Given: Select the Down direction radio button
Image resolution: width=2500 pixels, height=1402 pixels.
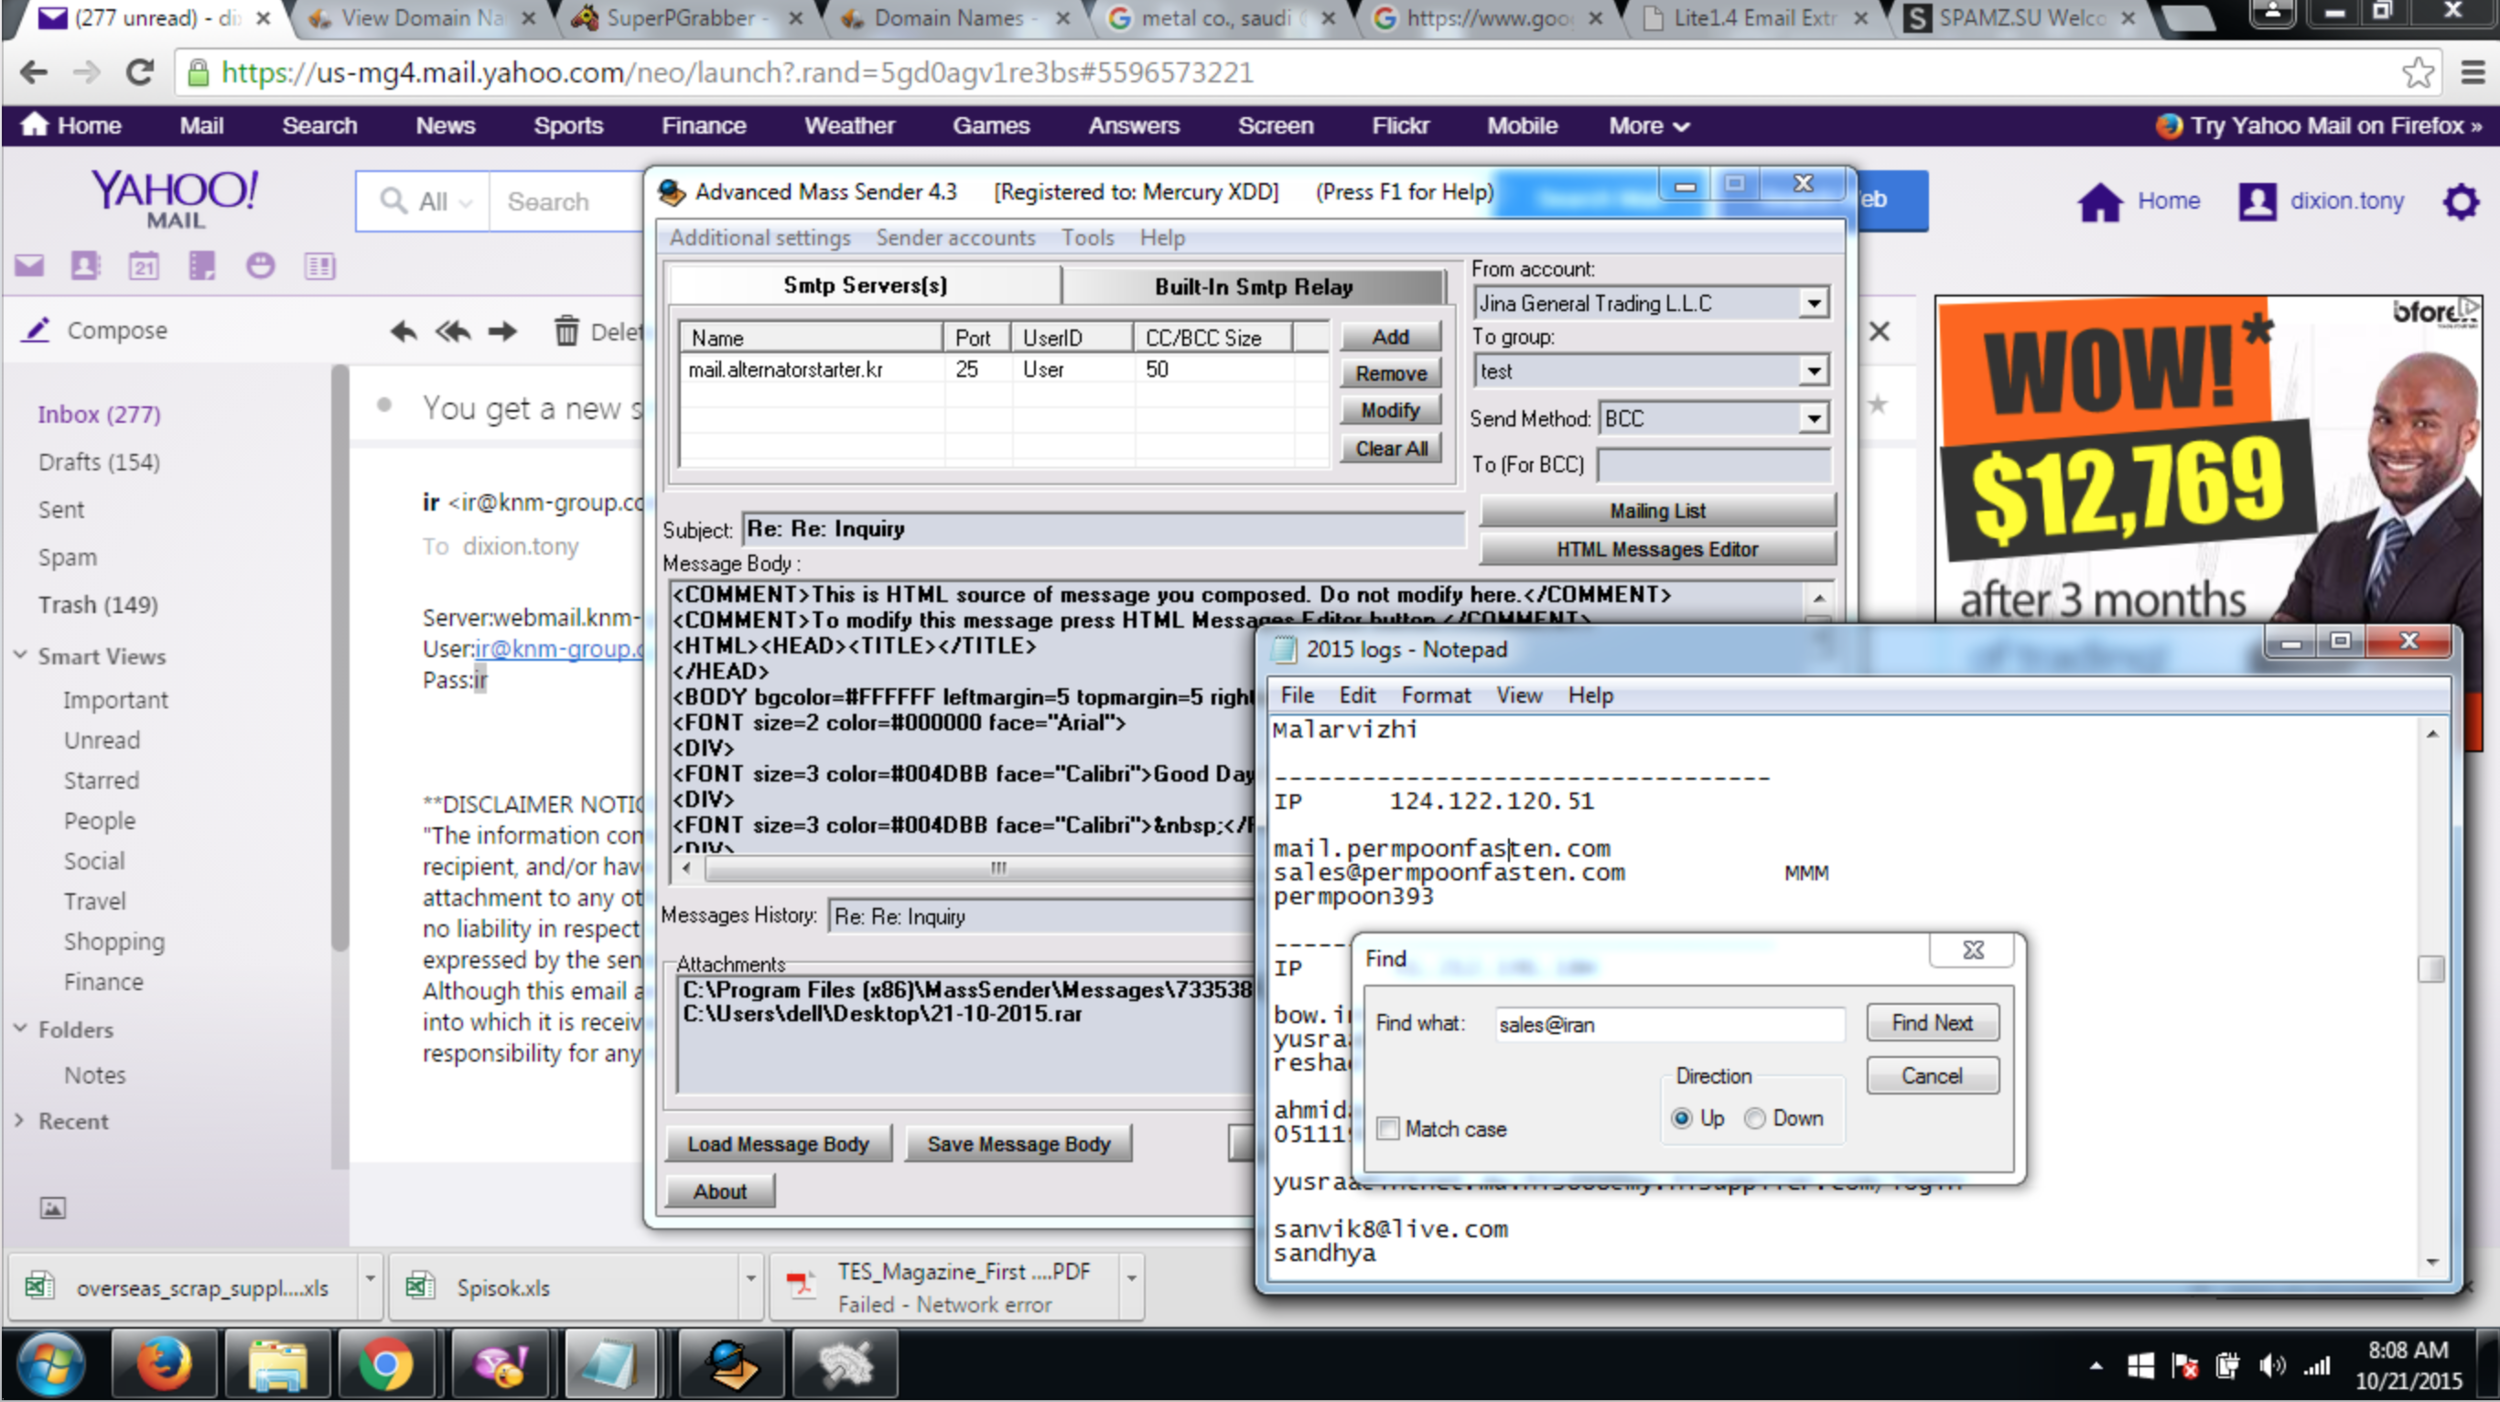Looking at the screenshot, I should (1755, 1118).
